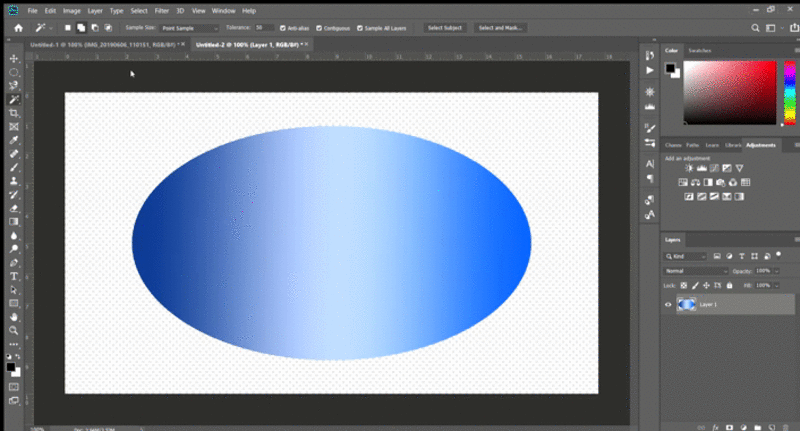Screen dimensions: 800x431
Task: Select the Eyedropper tool
Action: click(14, 140)
